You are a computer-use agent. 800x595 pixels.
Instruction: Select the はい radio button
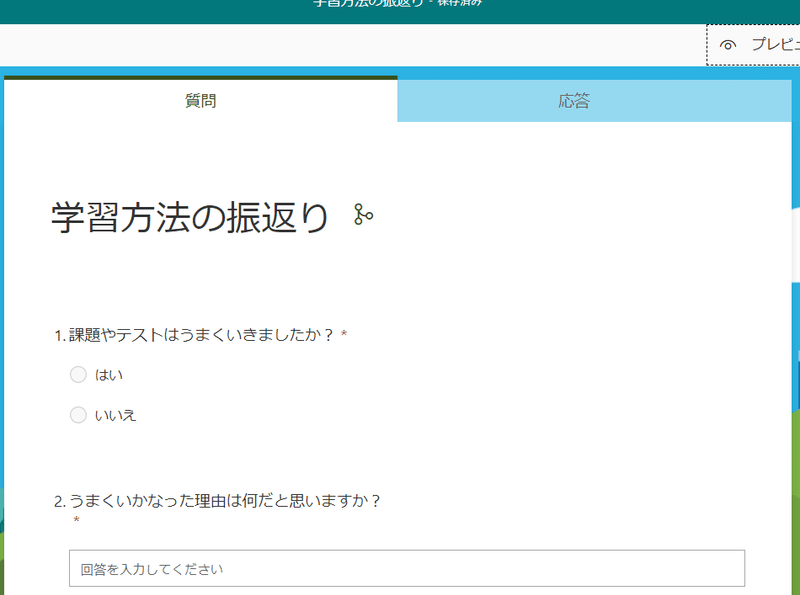tap(78, 375)
